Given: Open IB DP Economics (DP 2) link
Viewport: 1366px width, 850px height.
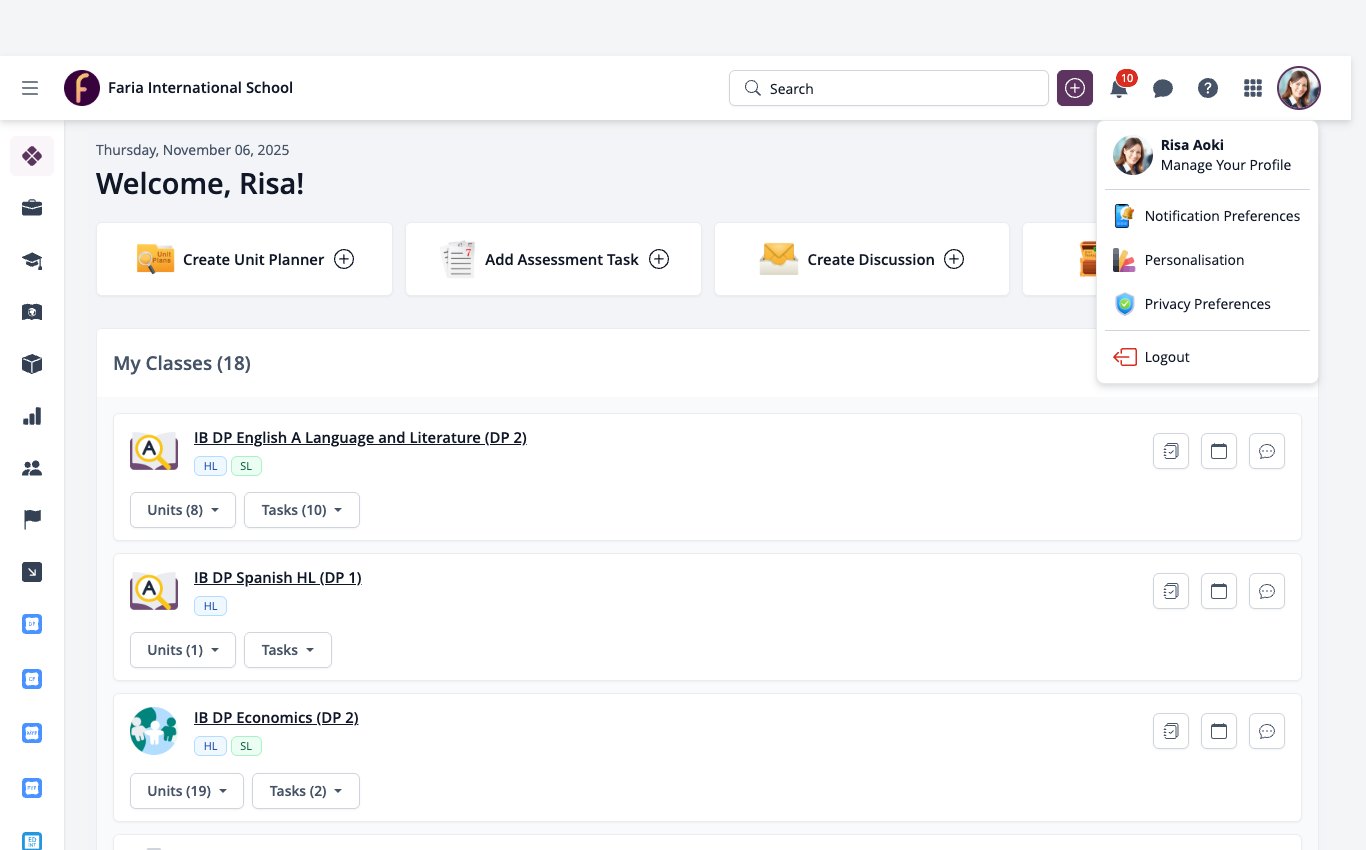Looking at the screenshot, I should click(x=276, y=718).
